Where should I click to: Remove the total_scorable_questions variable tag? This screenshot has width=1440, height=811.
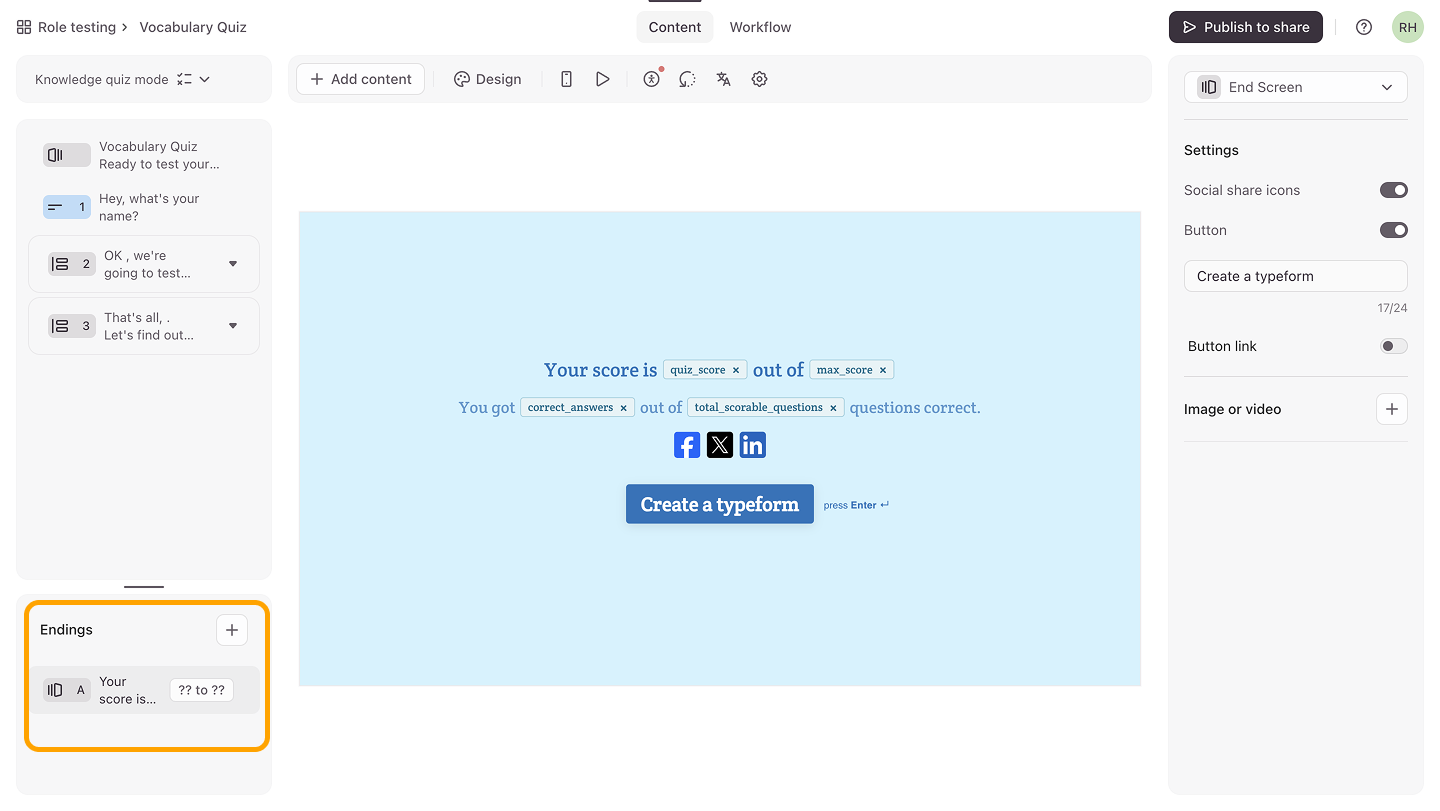coord(833,408)
